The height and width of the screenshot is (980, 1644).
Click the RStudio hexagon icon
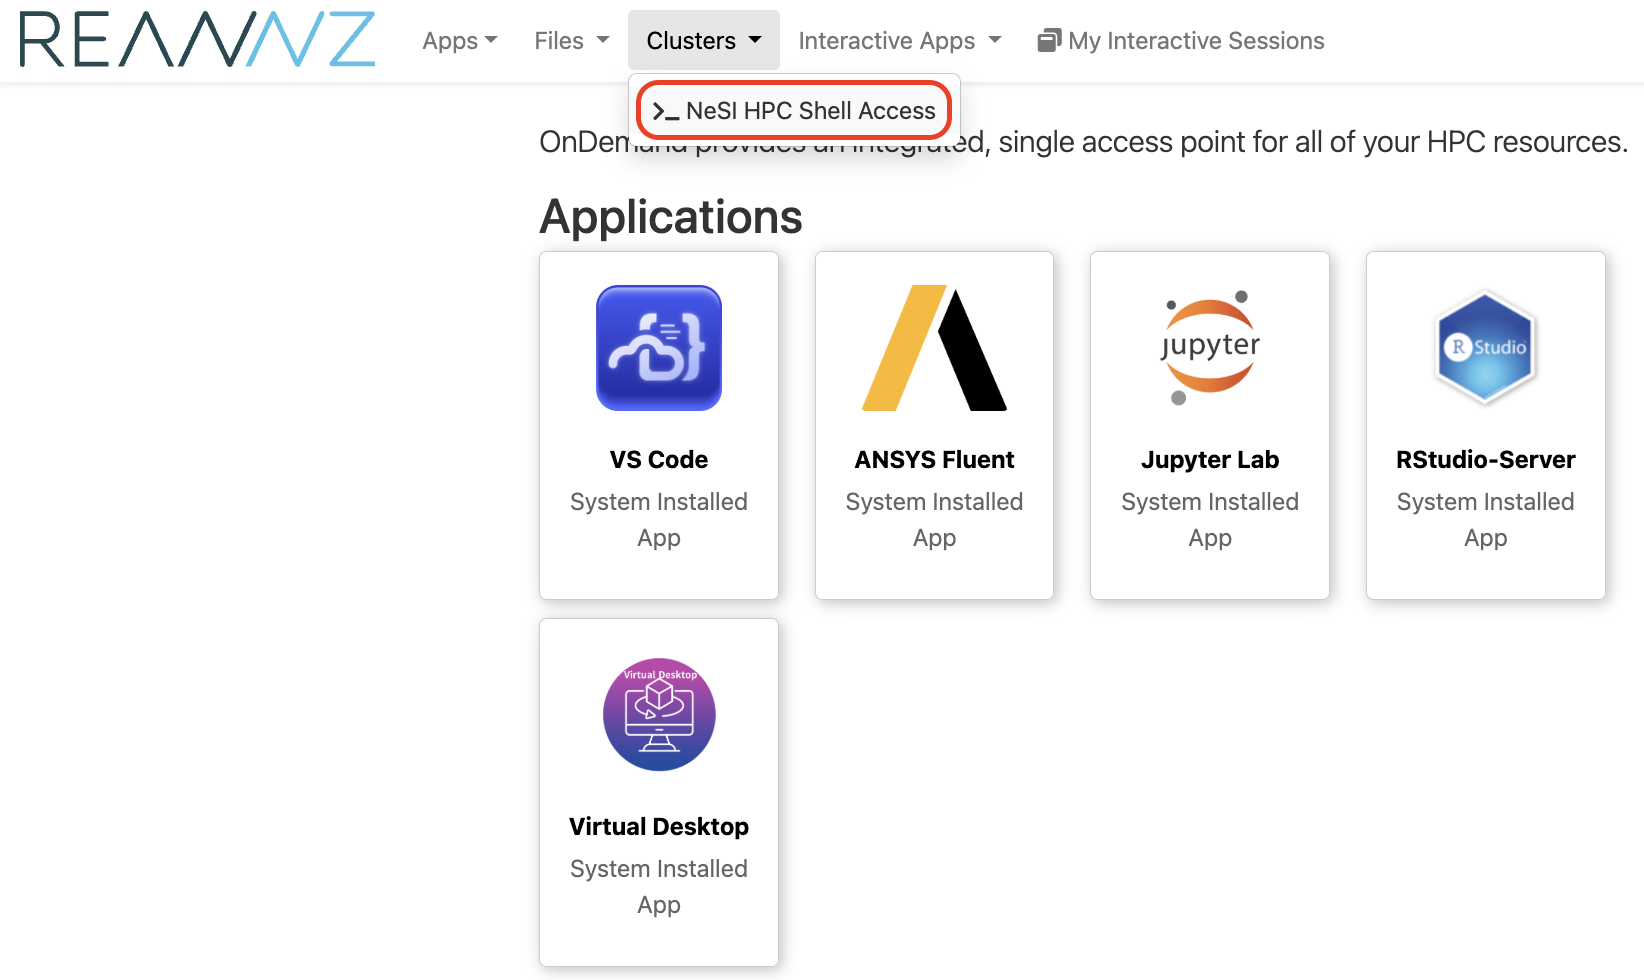[1485, 348]
